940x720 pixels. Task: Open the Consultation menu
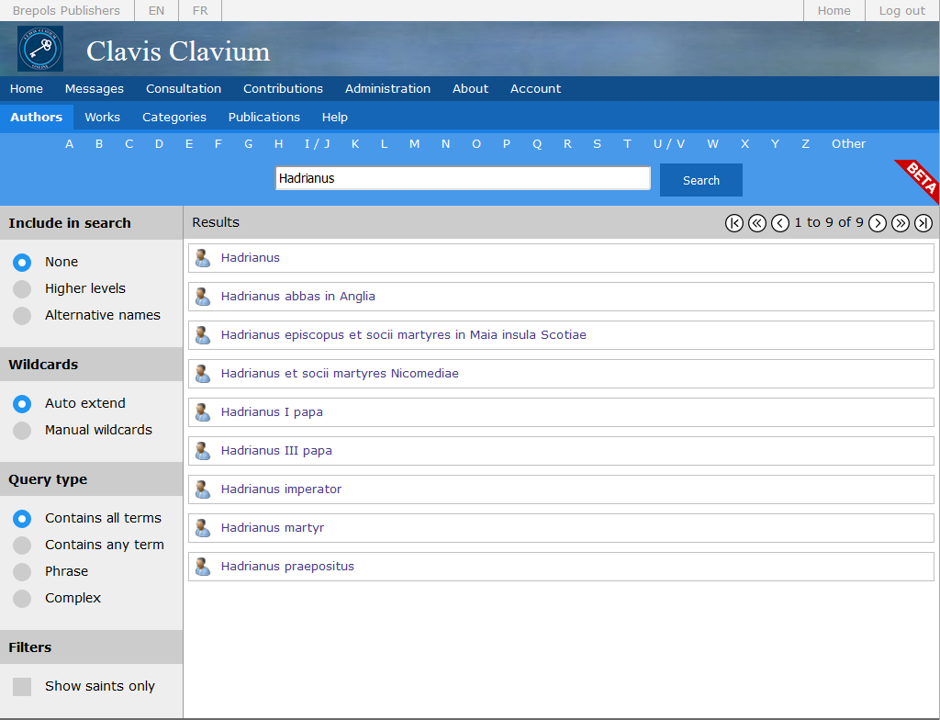183,89
